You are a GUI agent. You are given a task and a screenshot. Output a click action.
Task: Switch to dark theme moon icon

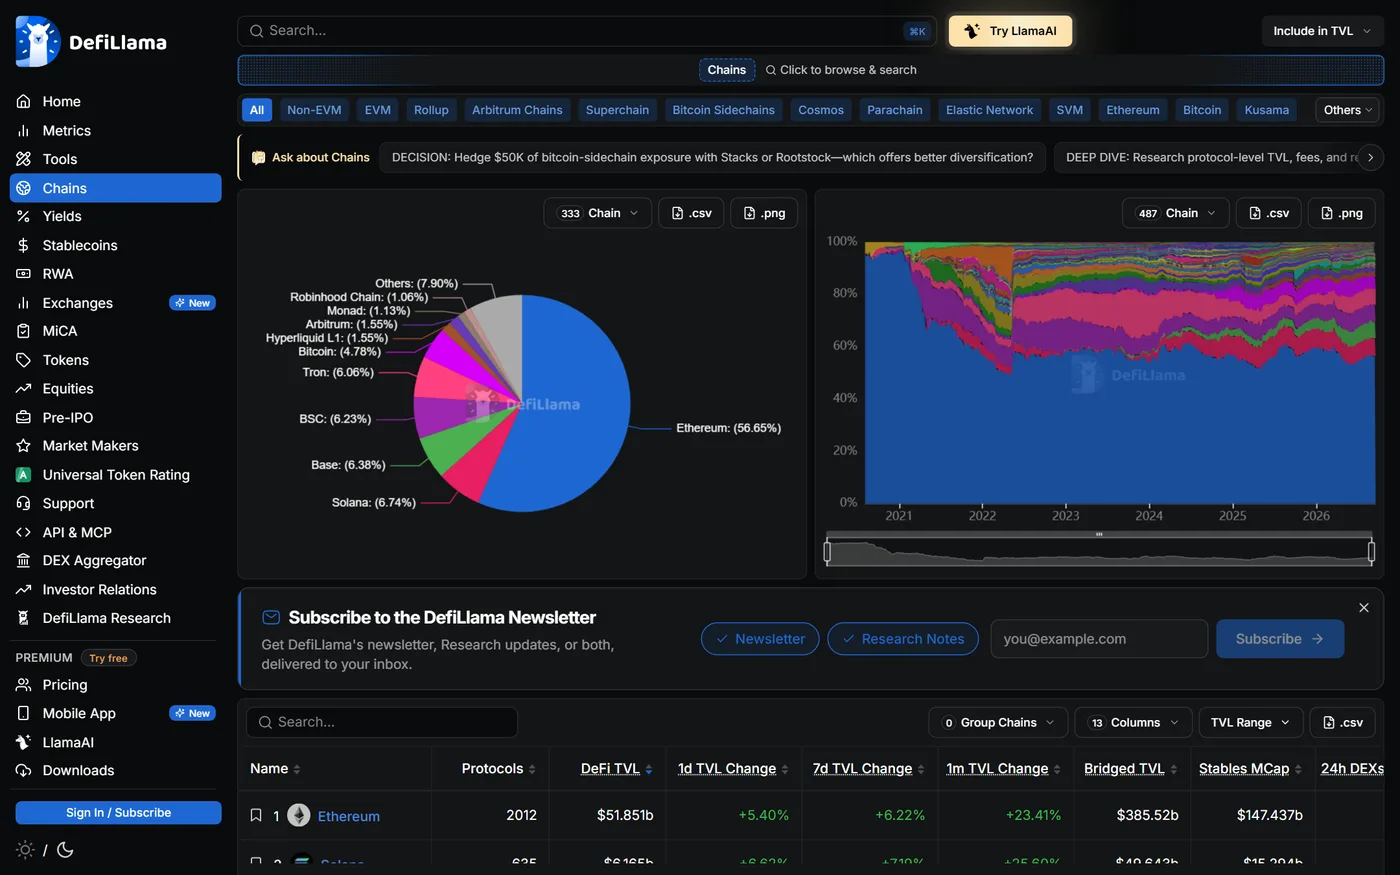pos(65,850)
